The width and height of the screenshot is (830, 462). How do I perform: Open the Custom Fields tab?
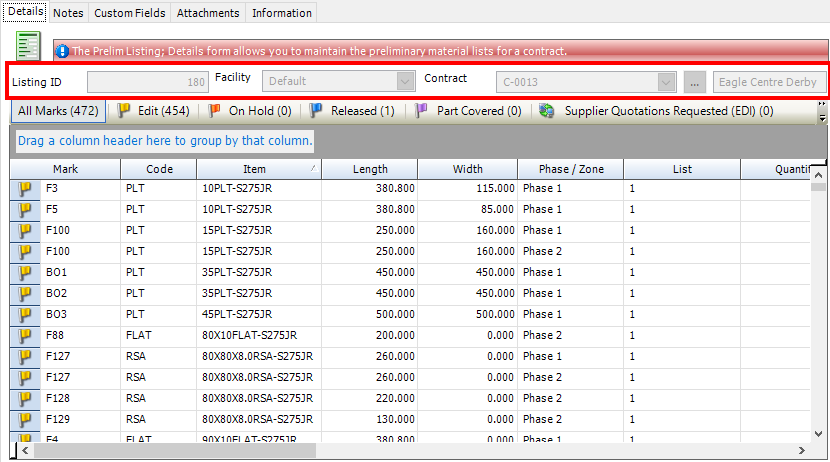[x=130, y=13]
